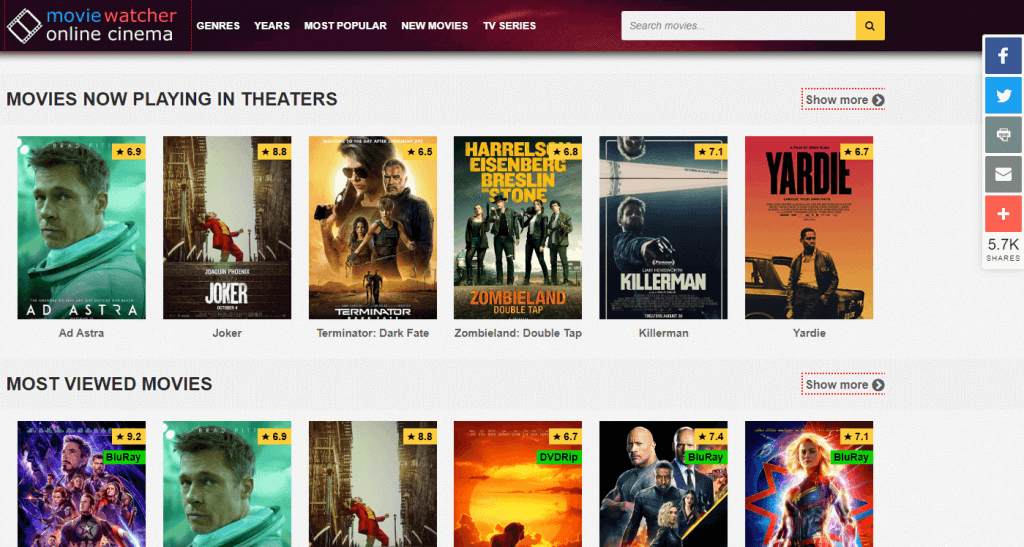Click the movie watcher online cinema title
This screenshot has height=547, width=1024.
point(111,25)
